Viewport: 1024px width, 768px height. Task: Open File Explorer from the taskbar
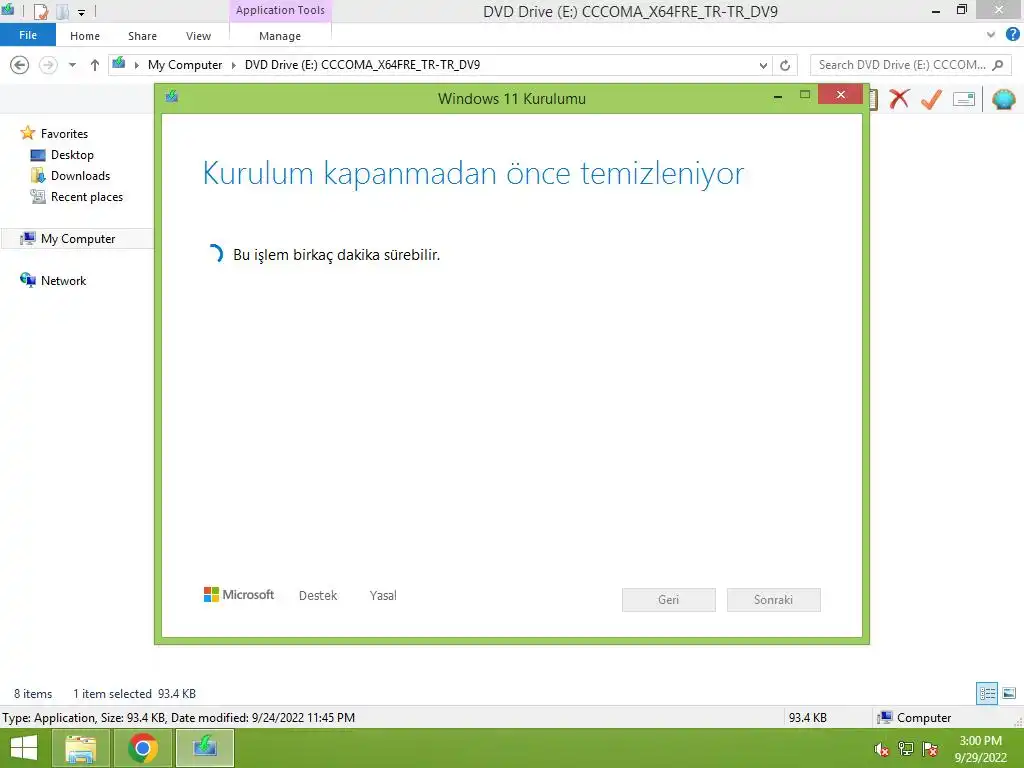(80, 748)
